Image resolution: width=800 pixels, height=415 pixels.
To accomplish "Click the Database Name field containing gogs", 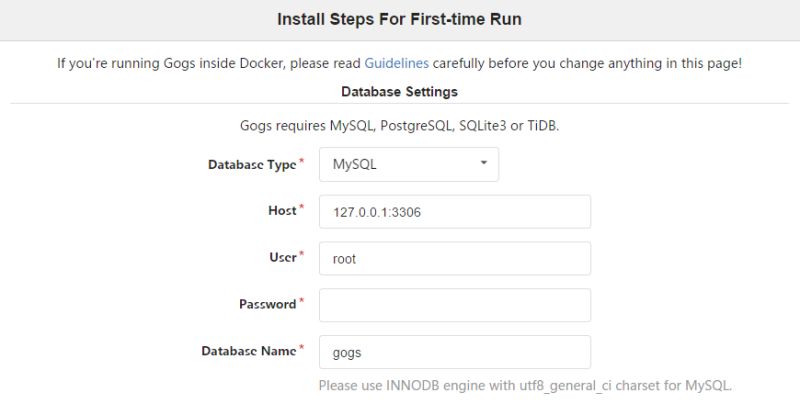I will 454,352.
